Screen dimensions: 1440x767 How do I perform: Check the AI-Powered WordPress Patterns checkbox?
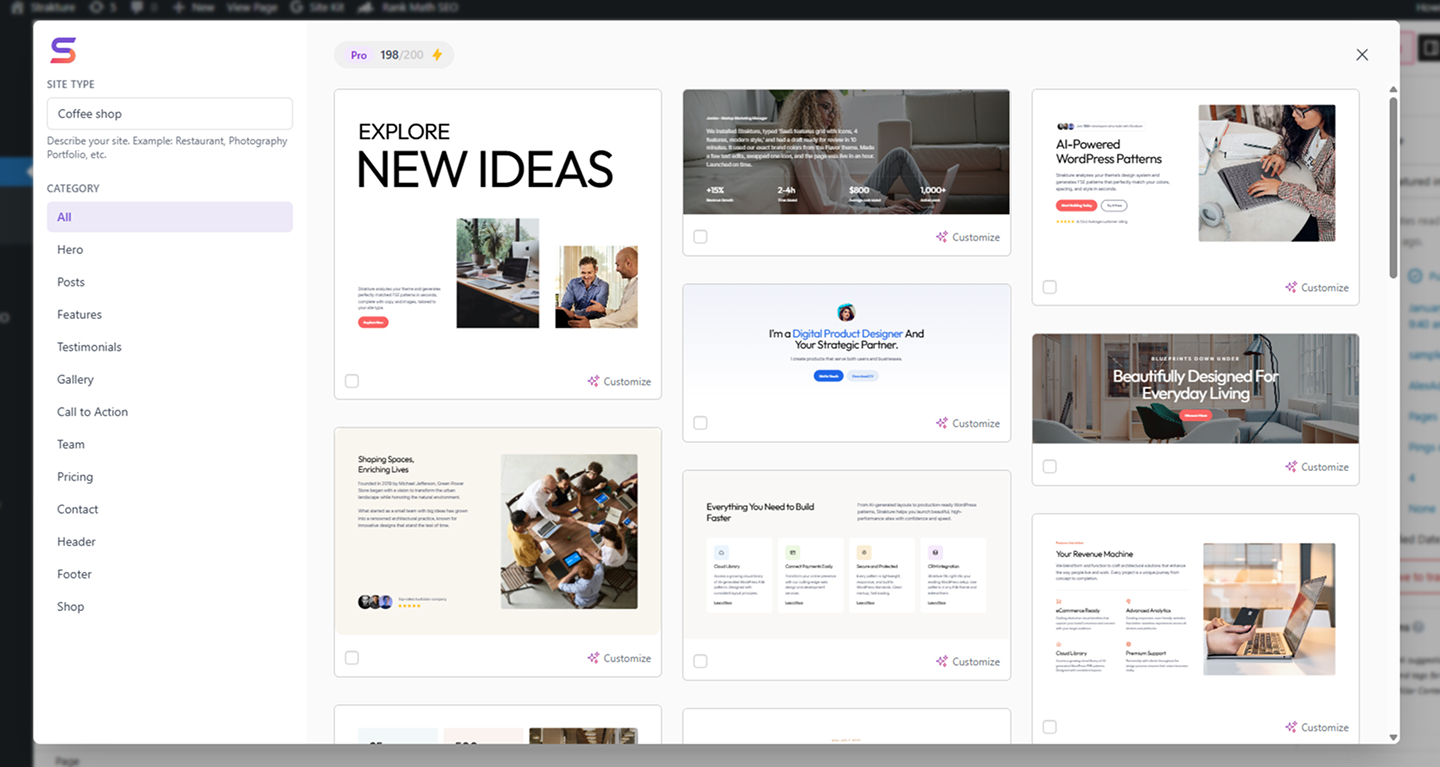[1049, 287]
